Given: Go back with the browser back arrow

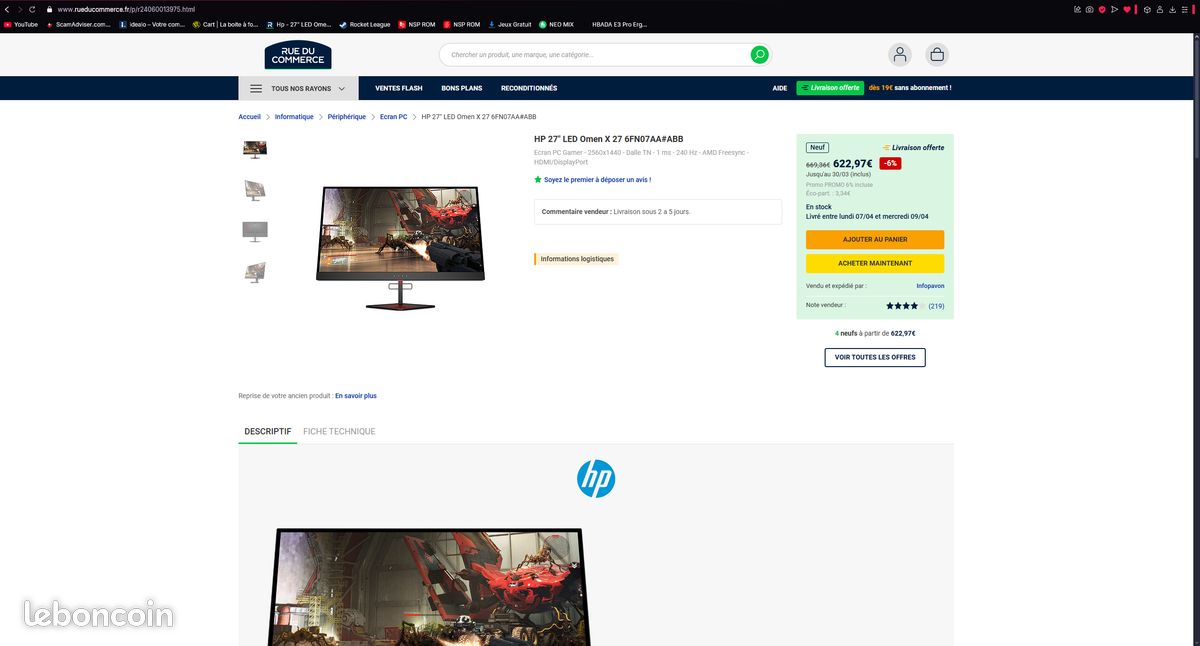Looking at the screenshot, I should pyautogui.click(x=6, y=9).
